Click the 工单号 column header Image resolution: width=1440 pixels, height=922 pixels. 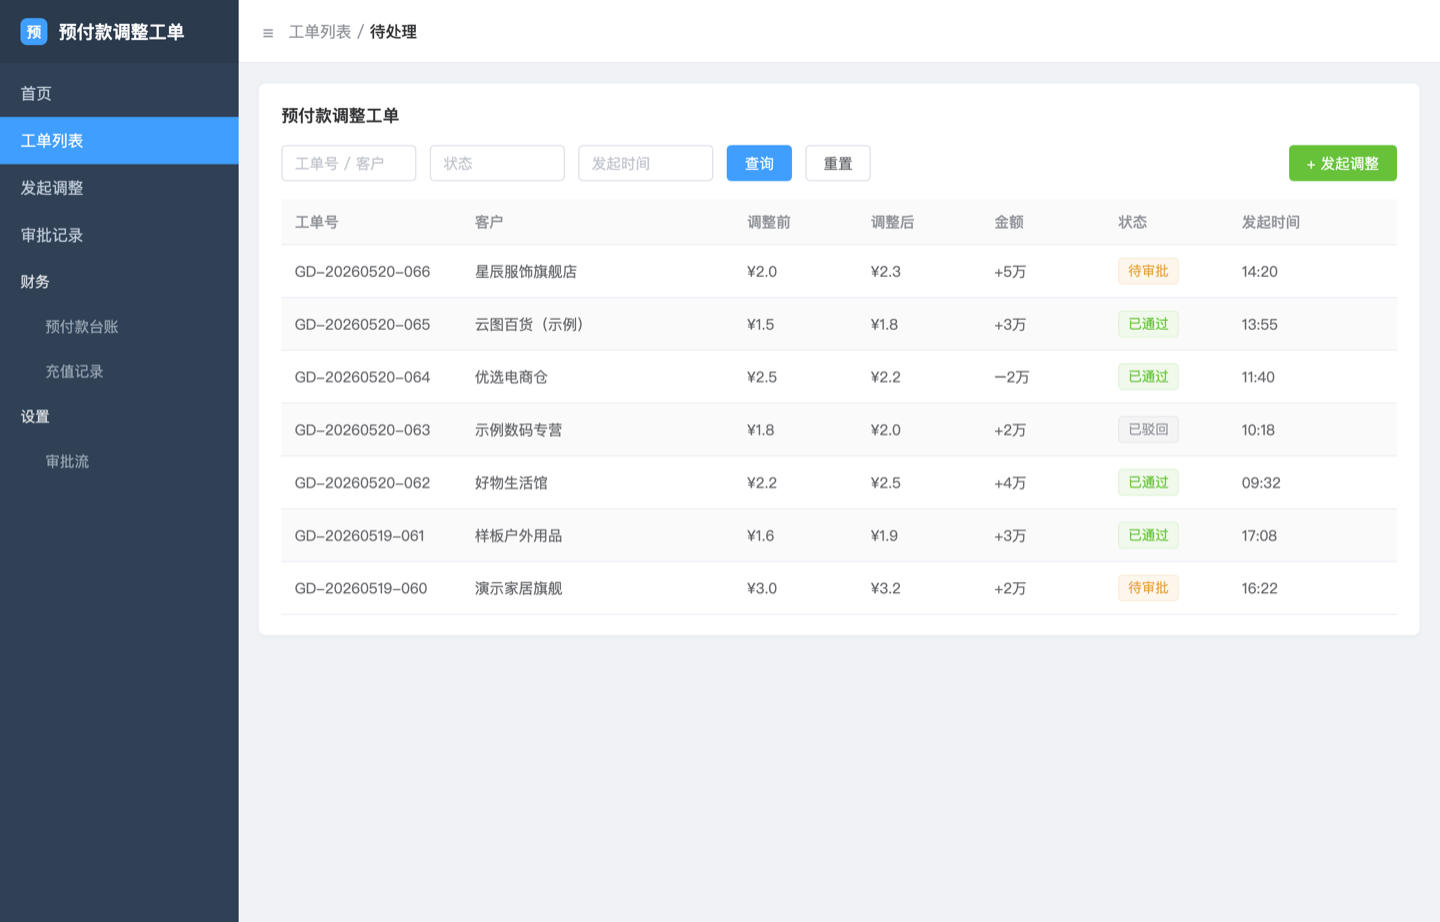317,222
